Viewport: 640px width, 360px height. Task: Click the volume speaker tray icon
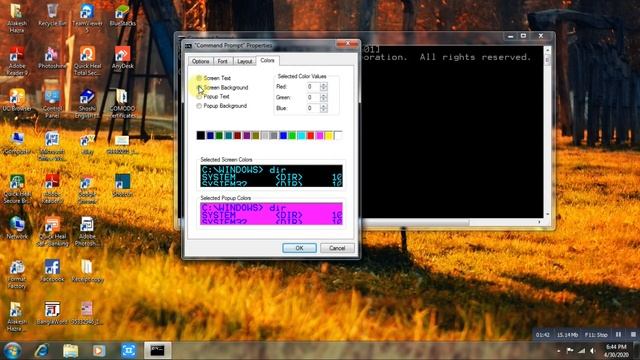tap(593, 351)
